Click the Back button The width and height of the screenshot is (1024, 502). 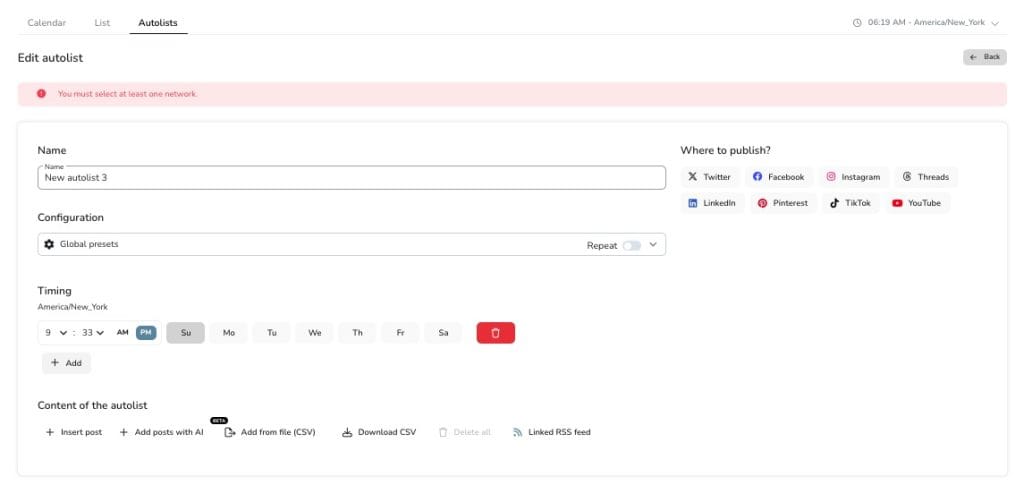(x=985, y=57)
